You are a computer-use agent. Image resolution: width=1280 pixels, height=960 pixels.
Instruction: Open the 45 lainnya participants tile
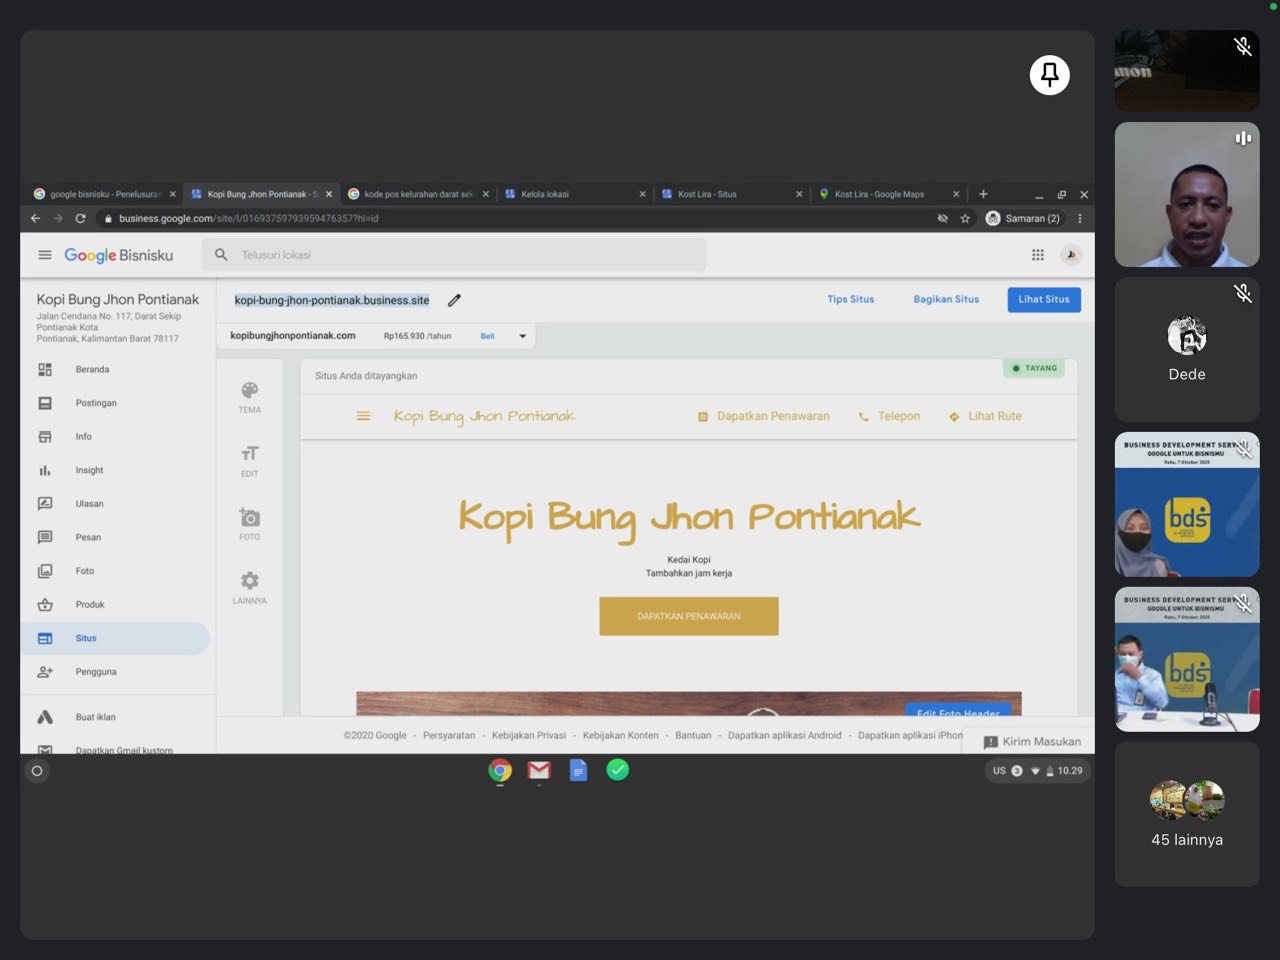coord(1187,813)
